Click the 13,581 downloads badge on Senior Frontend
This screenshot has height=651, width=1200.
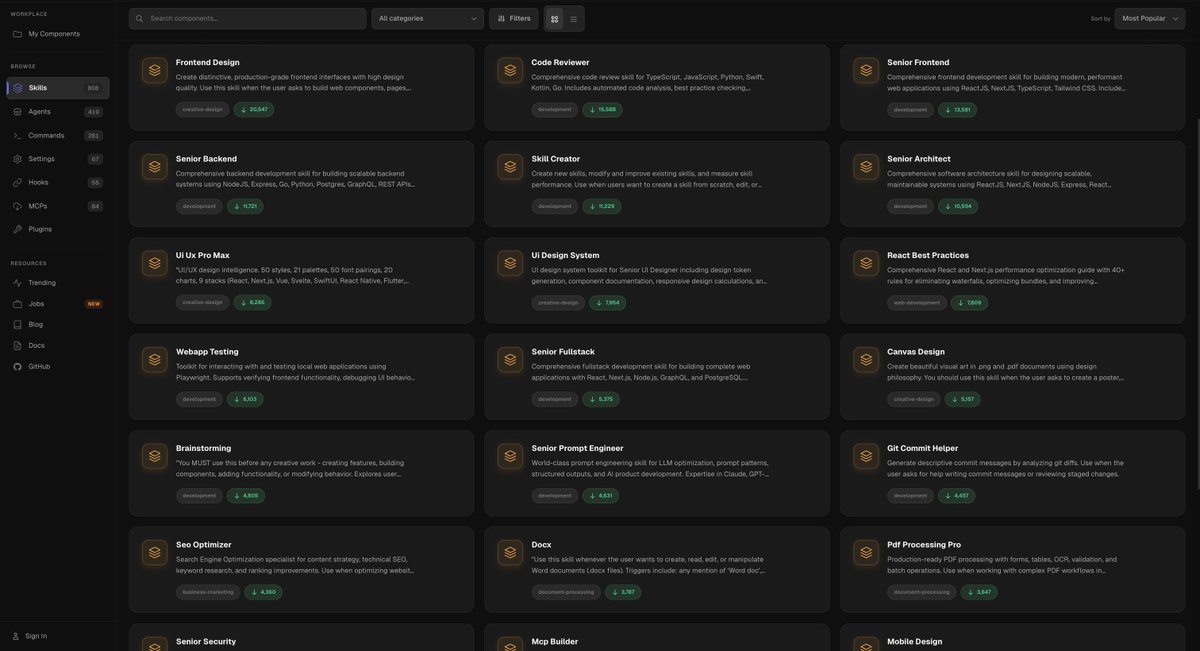click(958, 110)
